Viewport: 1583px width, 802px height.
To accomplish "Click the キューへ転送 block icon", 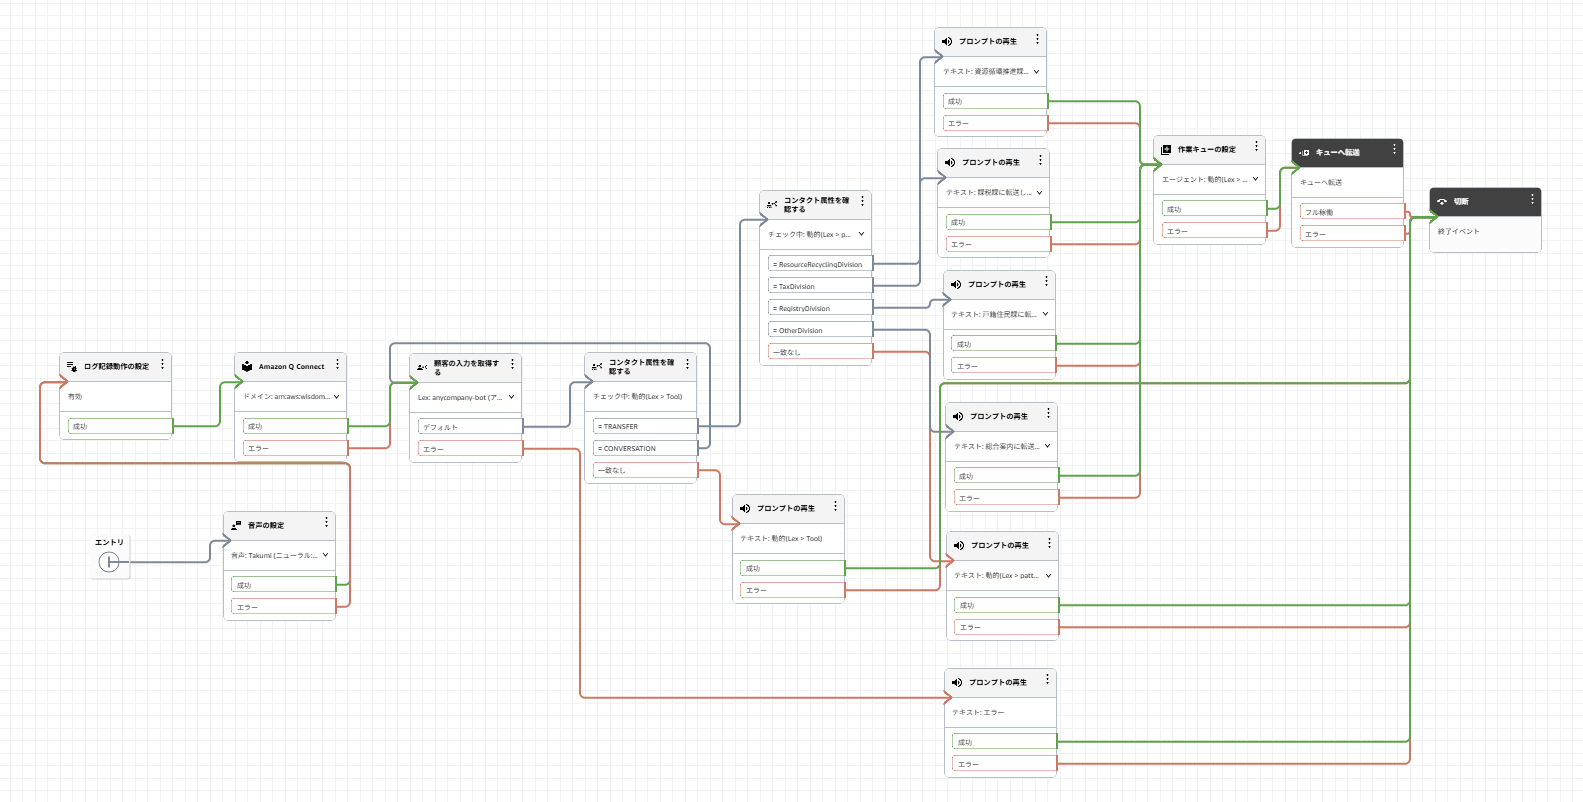I will [x=1304, y=153].
